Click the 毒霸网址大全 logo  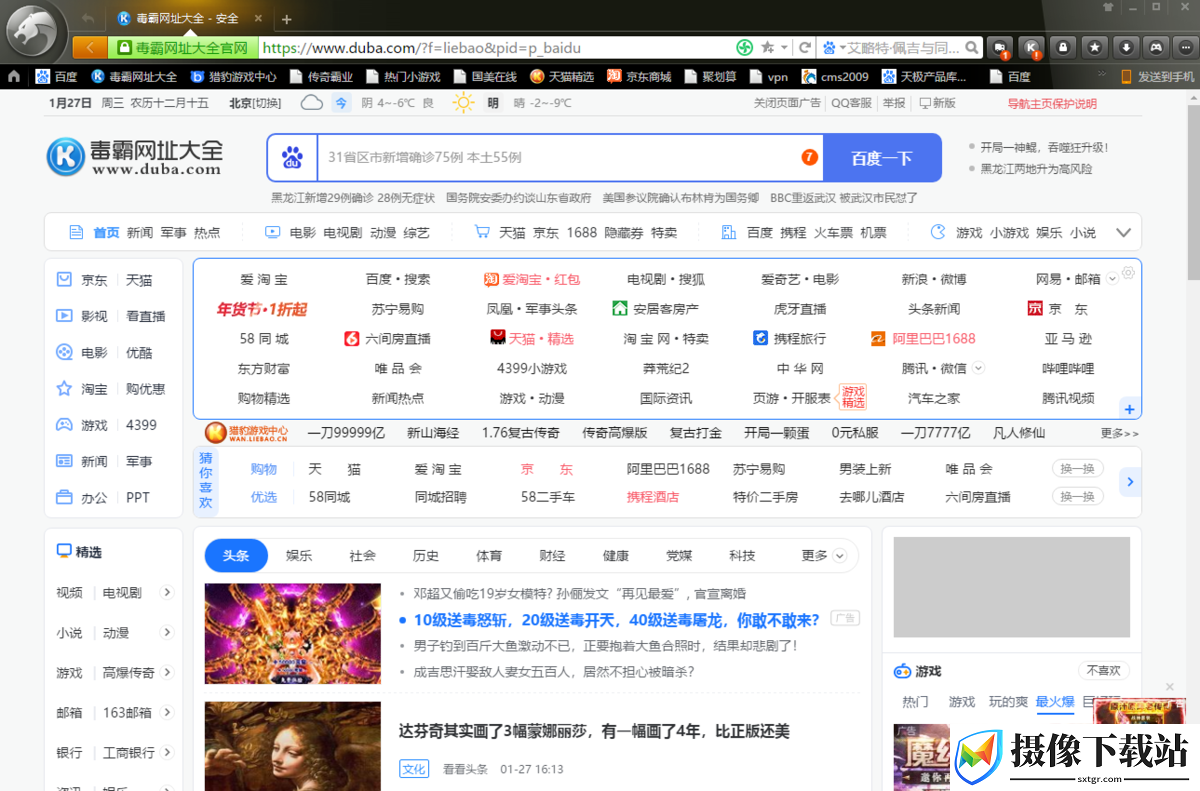pyautogui.click(x=135, y=157)
